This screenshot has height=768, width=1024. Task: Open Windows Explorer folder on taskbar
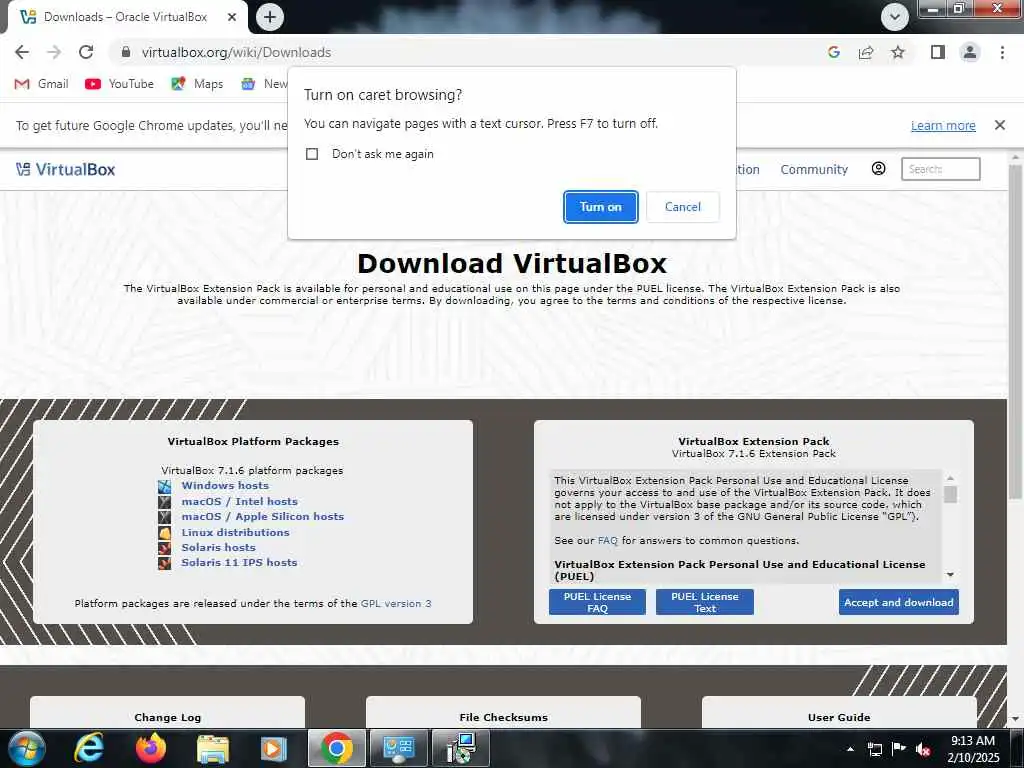click(x=213, y=748)
